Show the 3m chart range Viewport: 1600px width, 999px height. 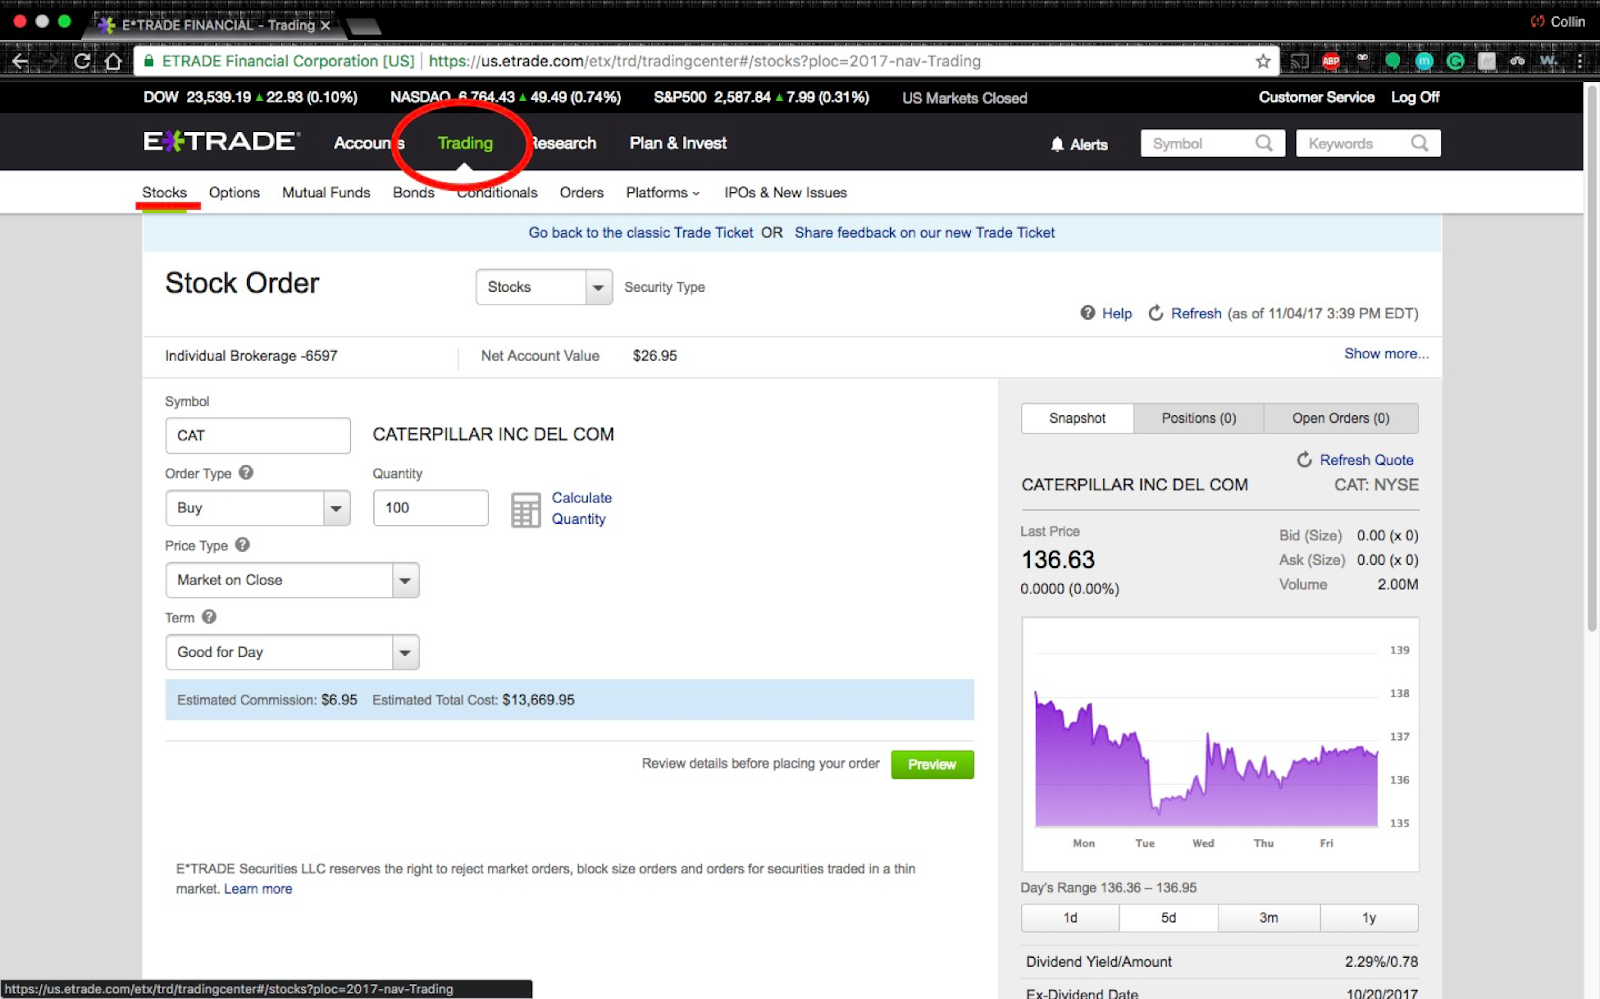coord(1268,917)
